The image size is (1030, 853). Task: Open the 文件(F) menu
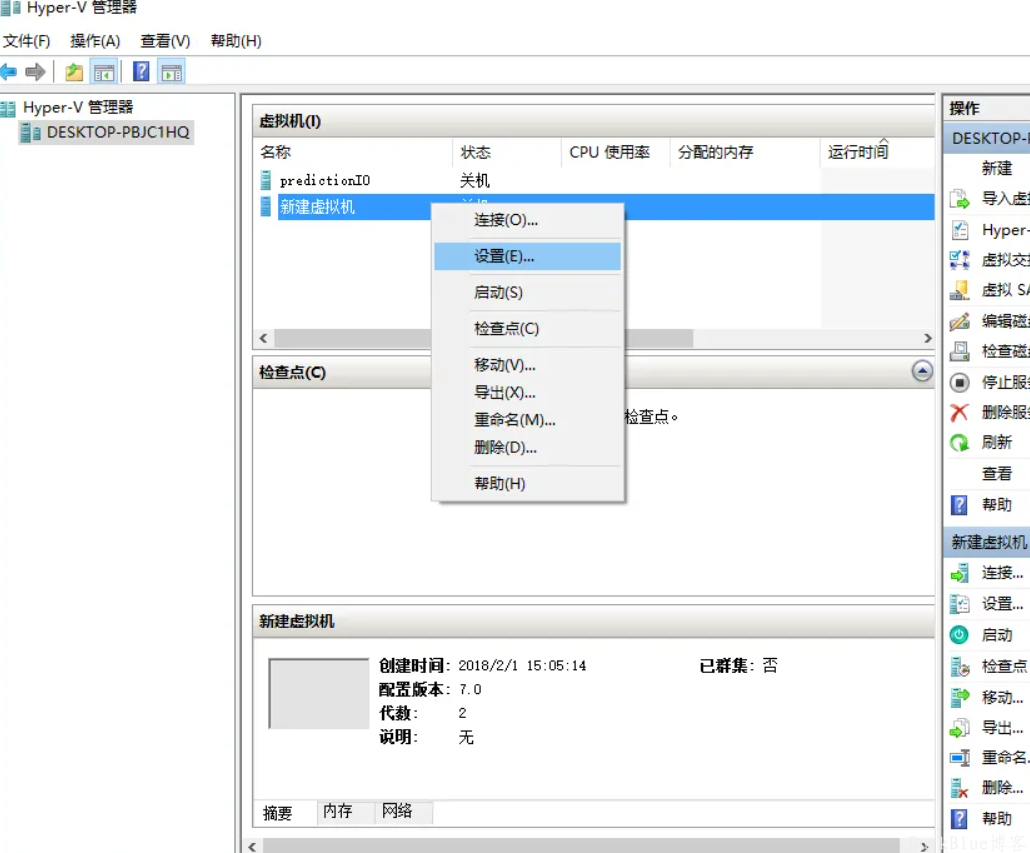pos(26,41)
